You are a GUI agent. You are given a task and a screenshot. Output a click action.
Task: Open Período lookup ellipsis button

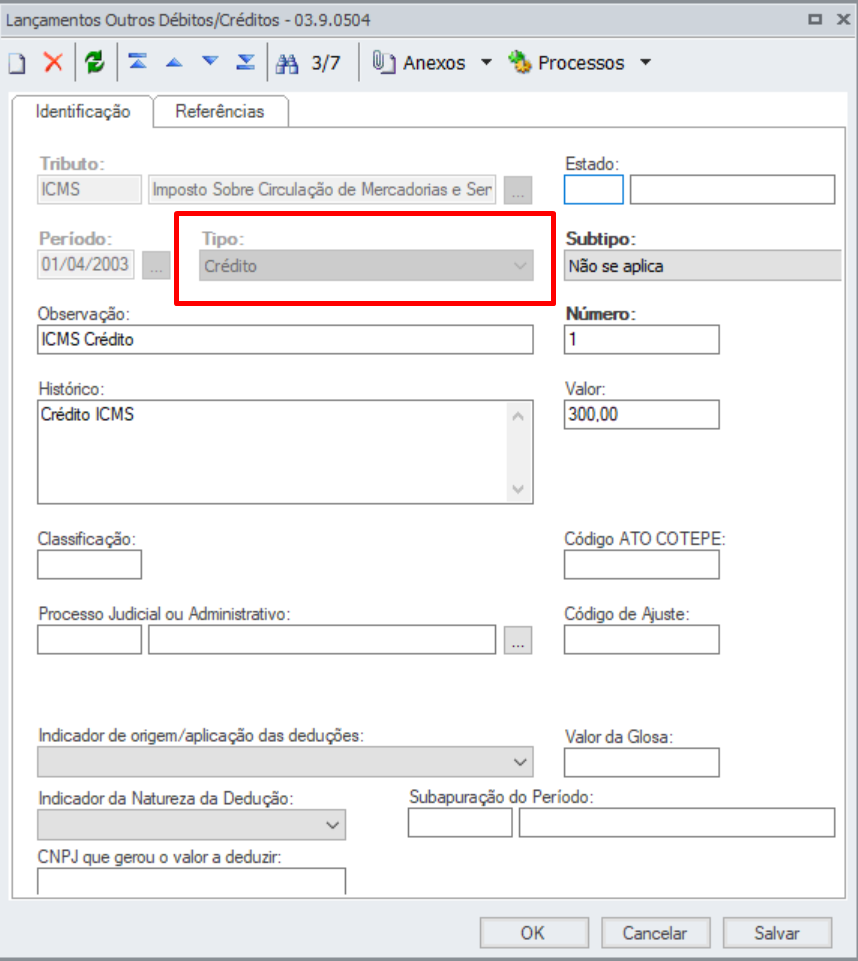[x=156, y=265]
